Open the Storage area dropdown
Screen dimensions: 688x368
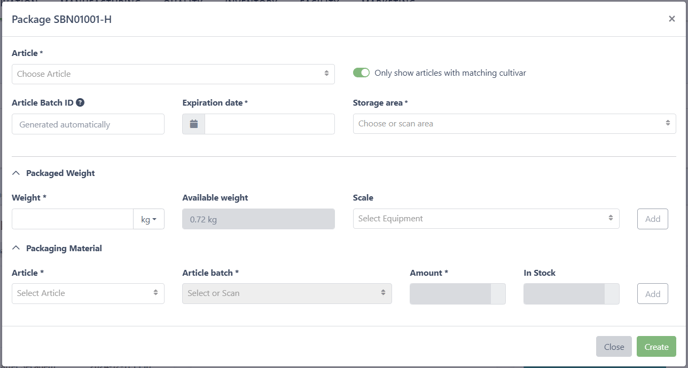pos(514,124)
